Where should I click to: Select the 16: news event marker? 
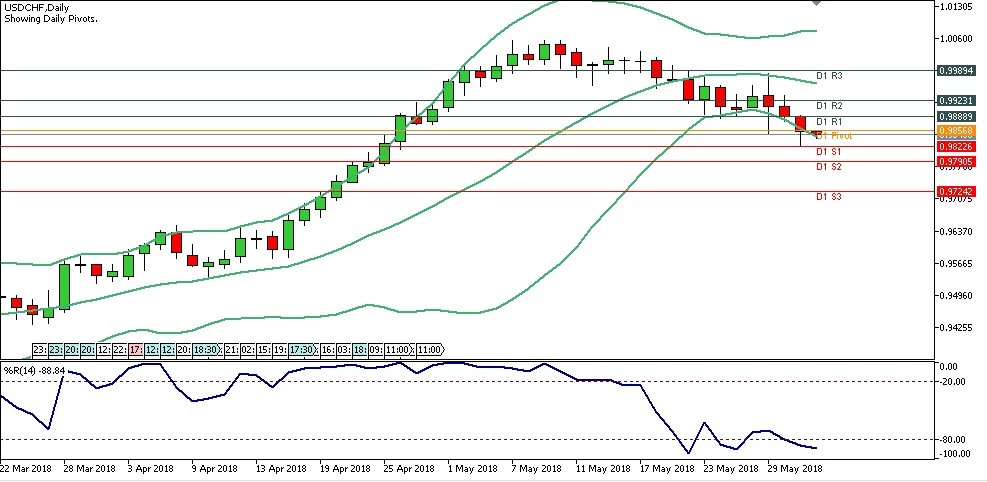pos(328,349)
